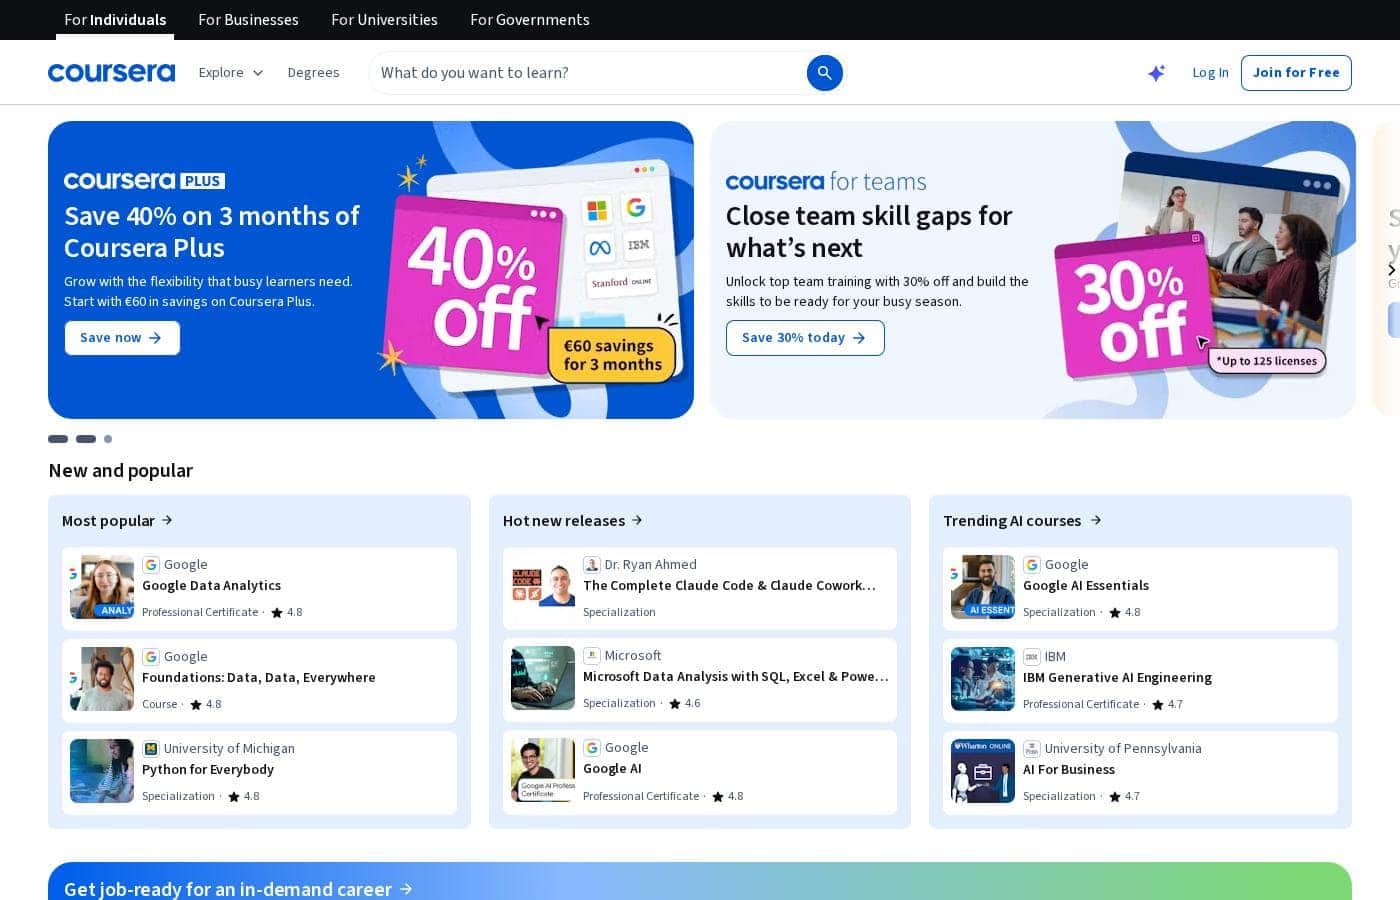Select the For Individuals tab
The height and width of the screenshot is (900, 1400).
pyautogui.click(x=115, y=20)
